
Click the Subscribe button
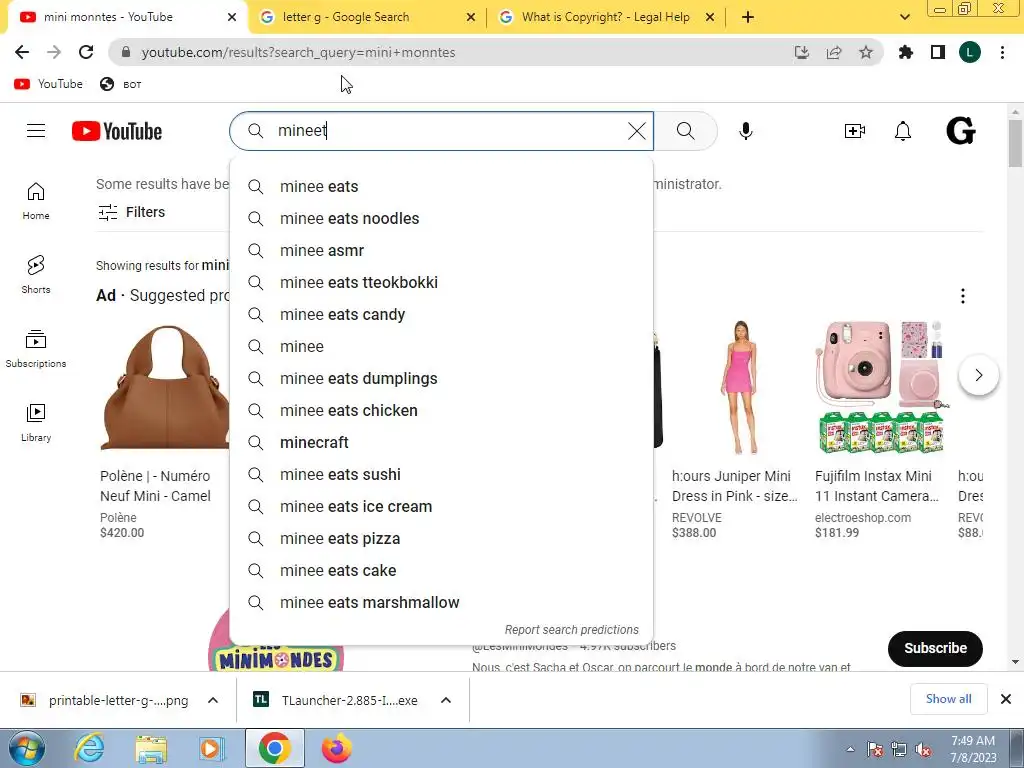pyautogui.click(x=935, y=648)
